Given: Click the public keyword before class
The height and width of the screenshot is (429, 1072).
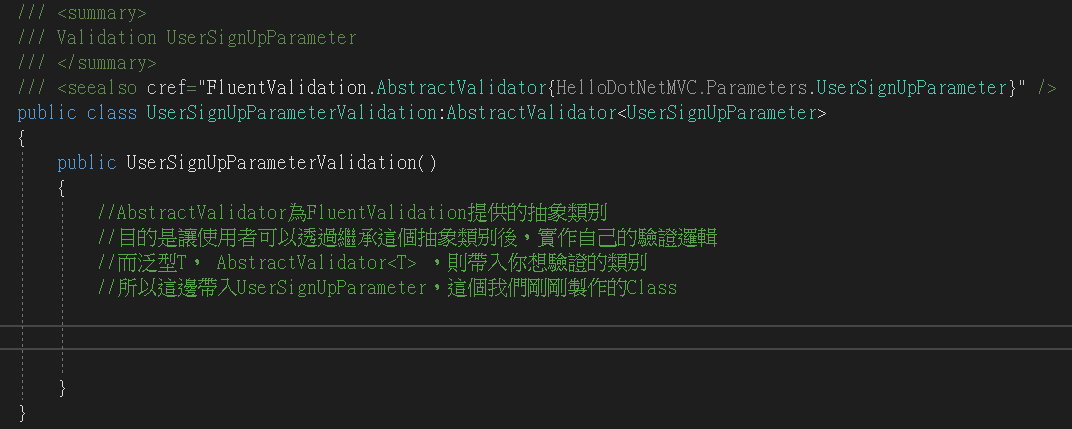Looking at the screenshot, I should [46, 113].
